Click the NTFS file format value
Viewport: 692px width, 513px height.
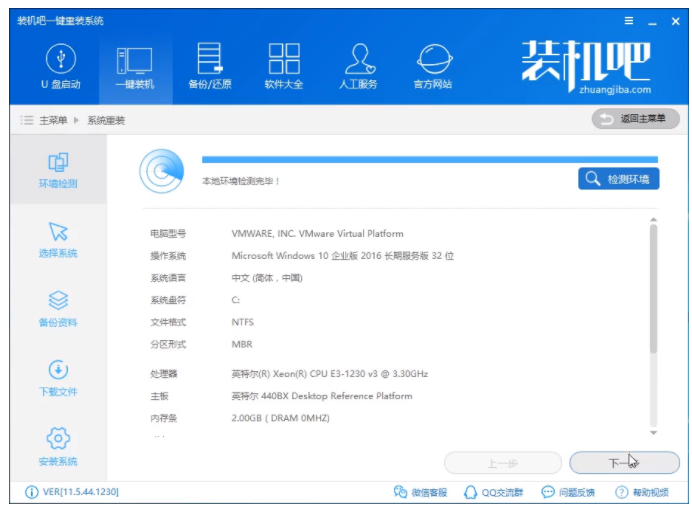(242, 322)
